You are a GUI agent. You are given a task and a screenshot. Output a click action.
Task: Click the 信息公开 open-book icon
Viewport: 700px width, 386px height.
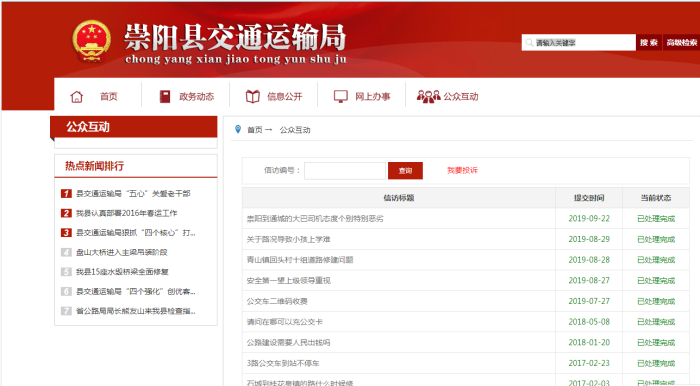253,96
